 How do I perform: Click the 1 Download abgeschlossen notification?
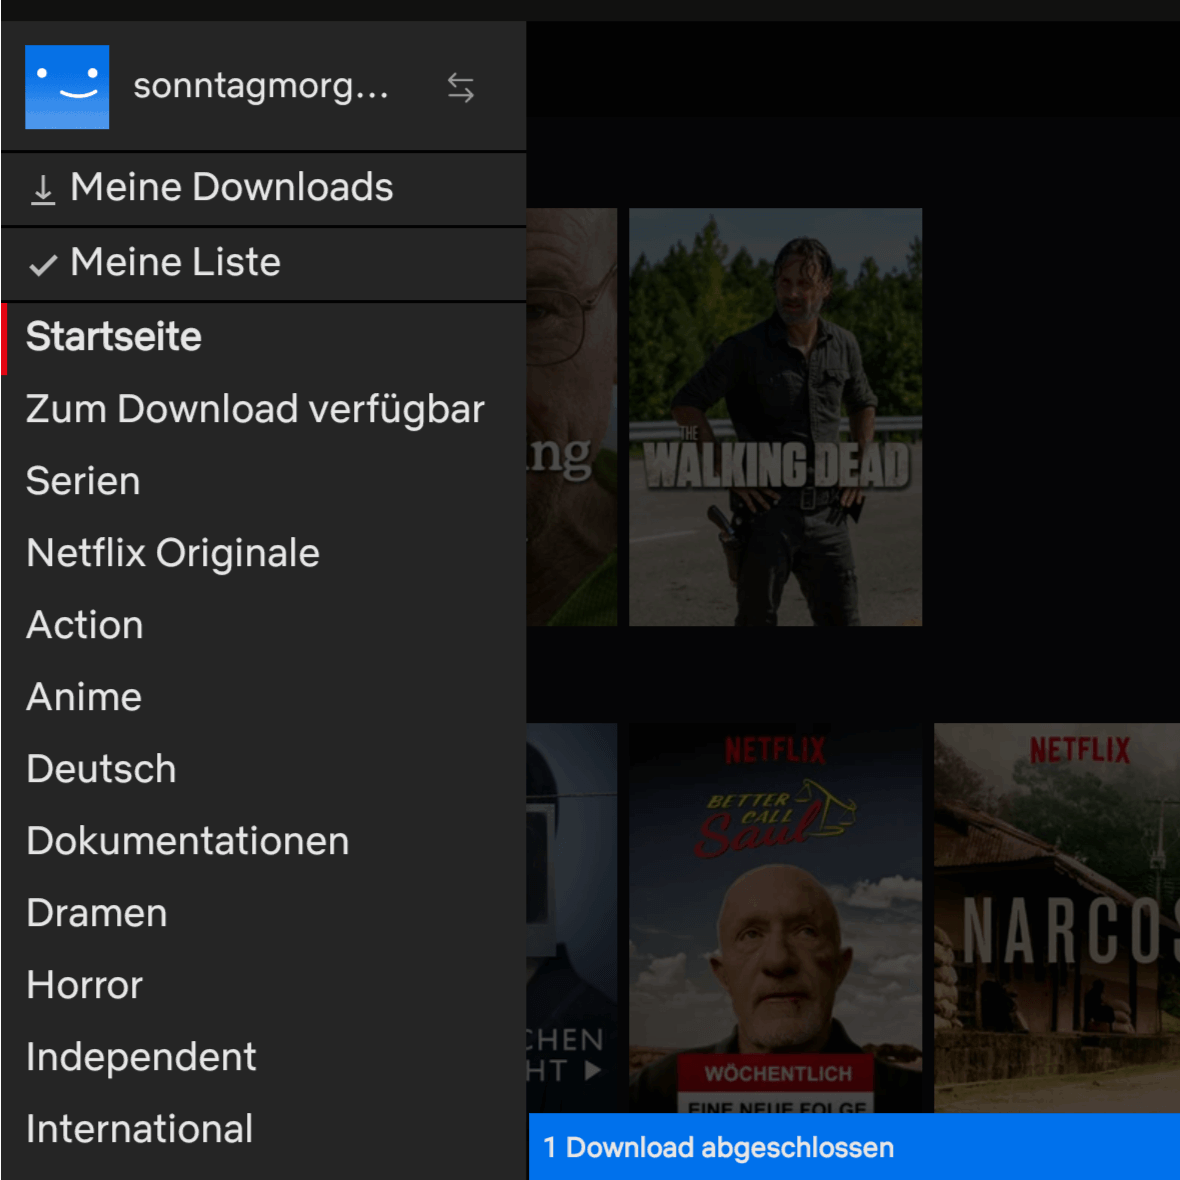click(x=854, y=1147)
